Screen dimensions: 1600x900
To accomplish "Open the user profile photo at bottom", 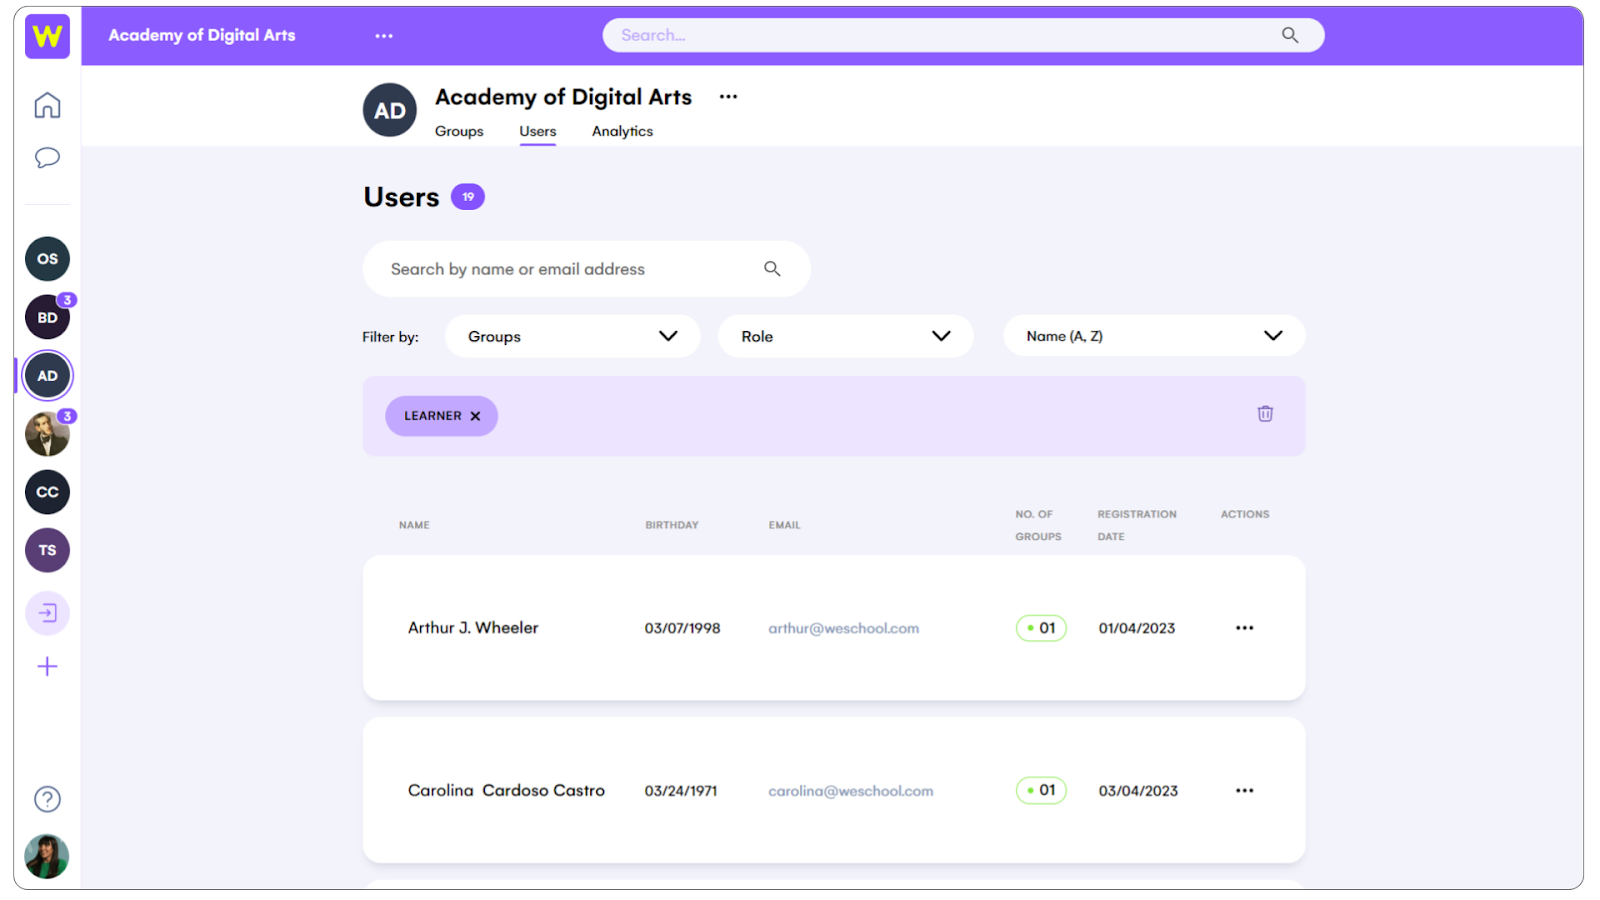I will [47, 857].
